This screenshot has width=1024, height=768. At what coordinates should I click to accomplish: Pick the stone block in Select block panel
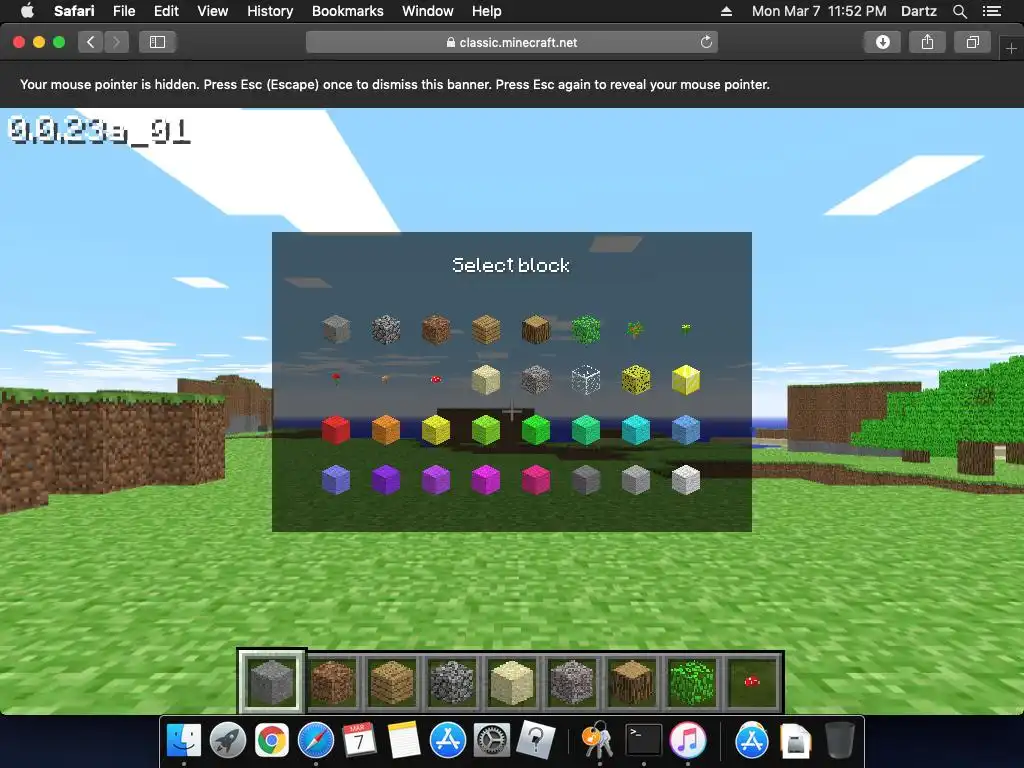pos(336,329)
